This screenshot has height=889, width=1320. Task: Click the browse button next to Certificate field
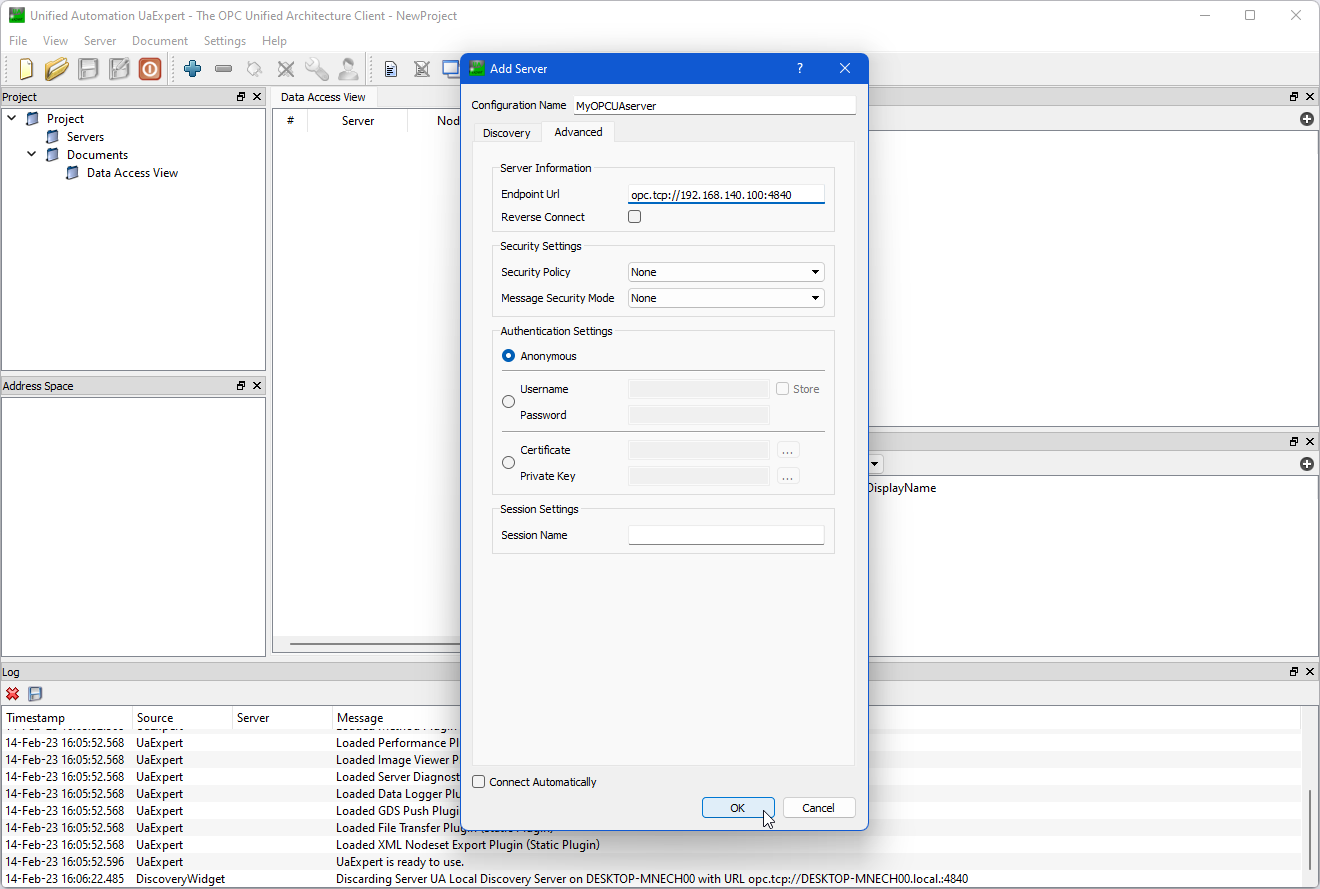tap(788, 451)
